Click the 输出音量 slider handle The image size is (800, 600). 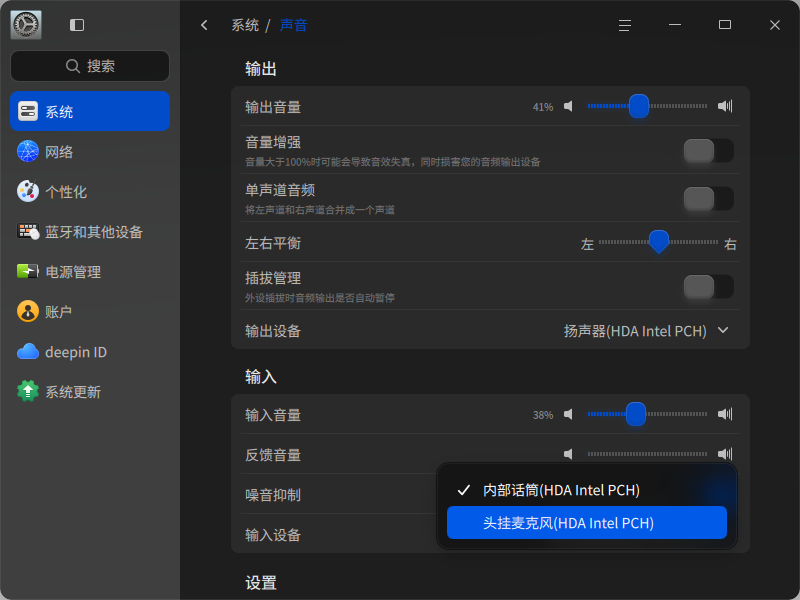[639, 106]
